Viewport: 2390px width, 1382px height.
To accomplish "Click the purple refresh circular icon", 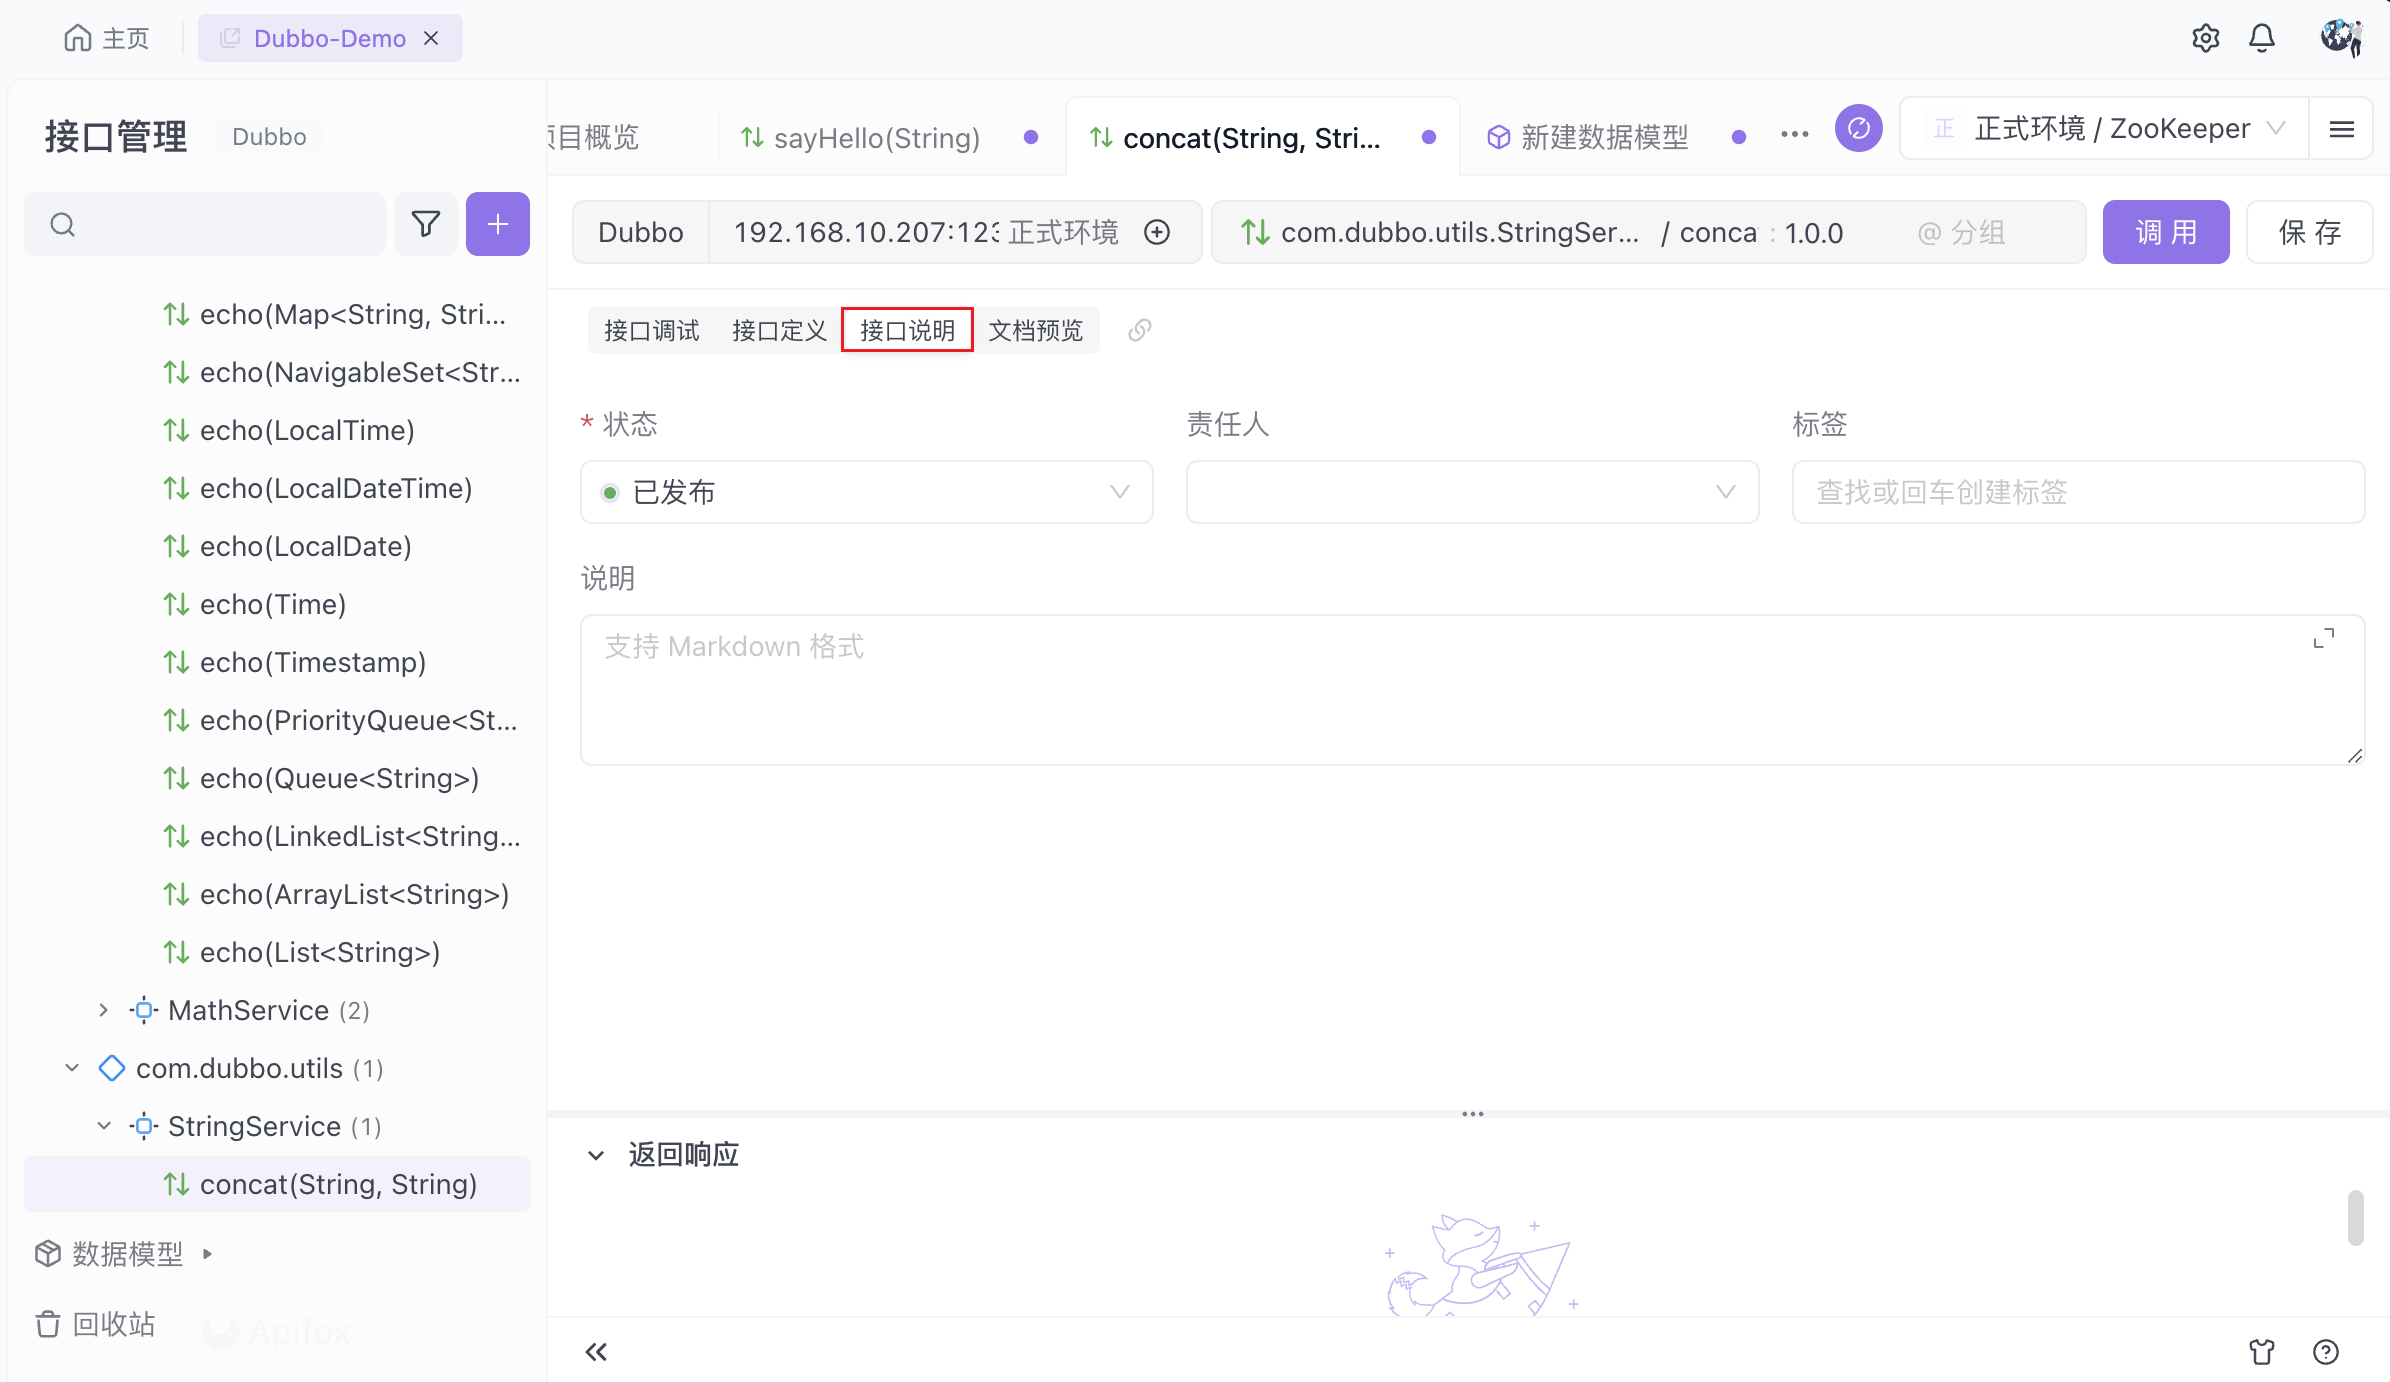I will [x=1858, y=129].
